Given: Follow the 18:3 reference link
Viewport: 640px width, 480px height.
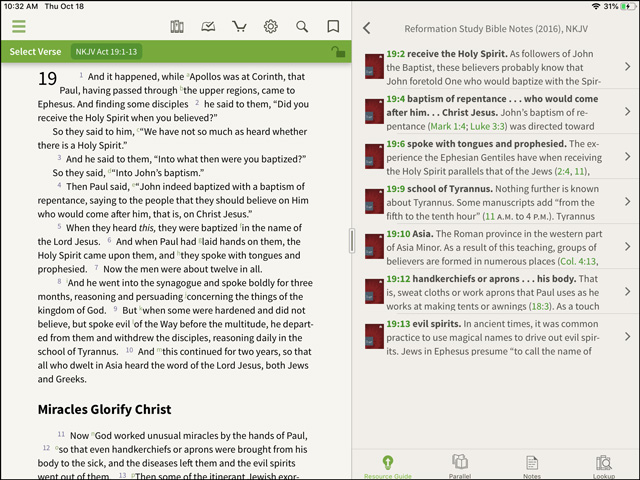Looking at the screenshot, I should point(540,306).
